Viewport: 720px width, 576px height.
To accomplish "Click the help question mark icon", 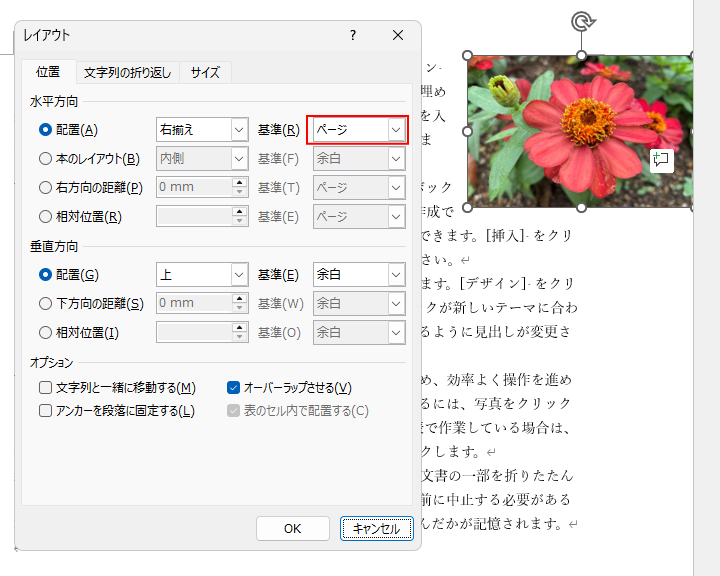I will (353, 35).
